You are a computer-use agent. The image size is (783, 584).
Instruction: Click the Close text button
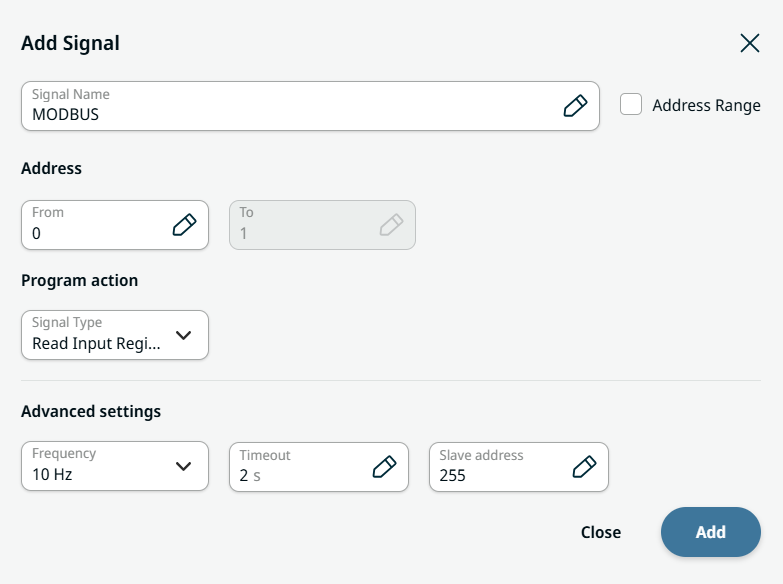(601, 532)
